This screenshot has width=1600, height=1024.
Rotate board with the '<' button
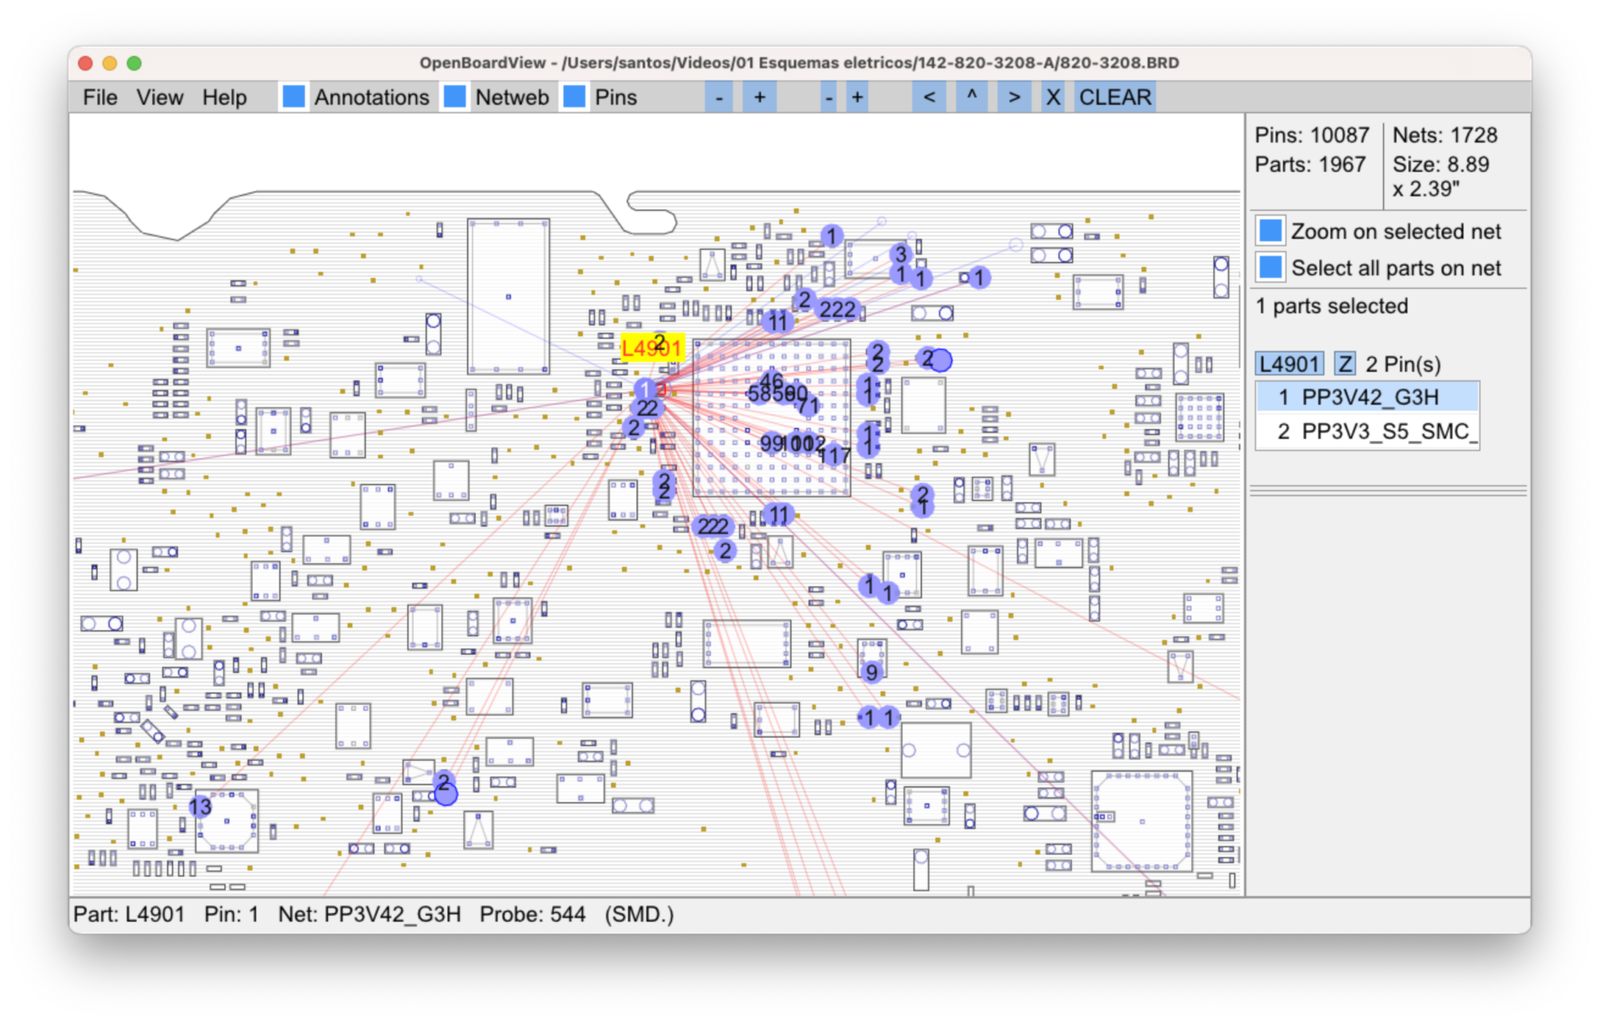[929, 97]
